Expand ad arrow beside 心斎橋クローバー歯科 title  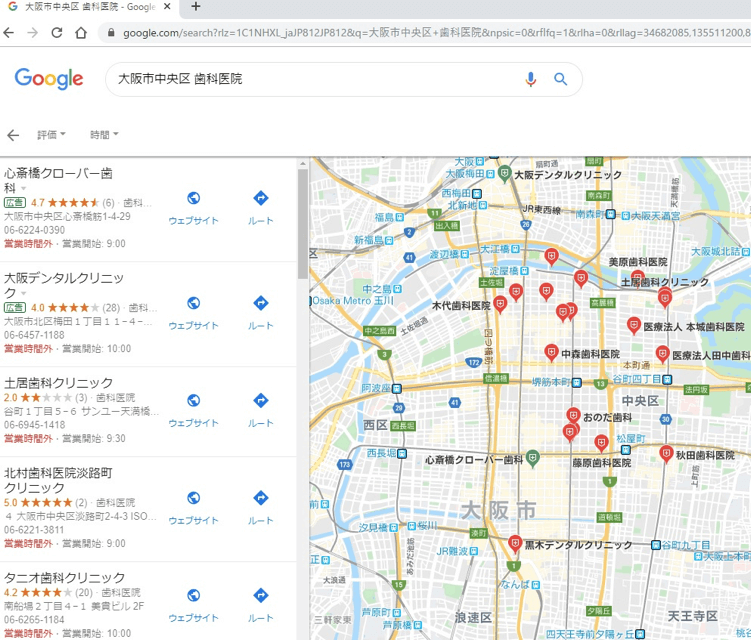point(23,188)
